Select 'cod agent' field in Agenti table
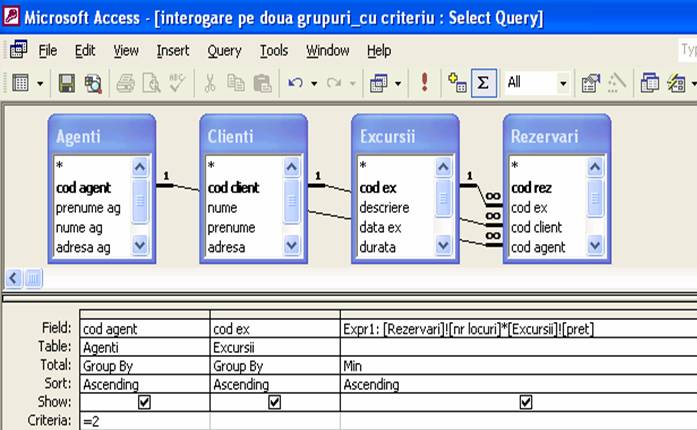This screenshot has height=430, width=697. pos(83,187)
